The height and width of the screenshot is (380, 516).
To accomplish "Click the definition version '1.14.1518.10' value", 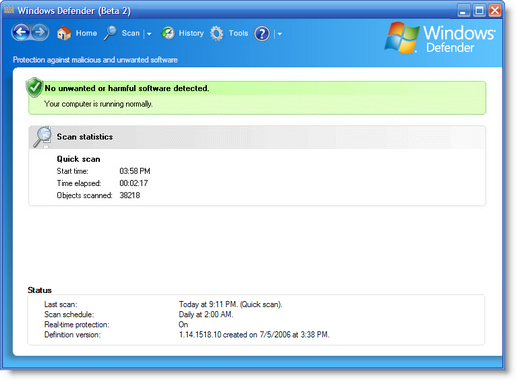I will click(x=200, y=334).
